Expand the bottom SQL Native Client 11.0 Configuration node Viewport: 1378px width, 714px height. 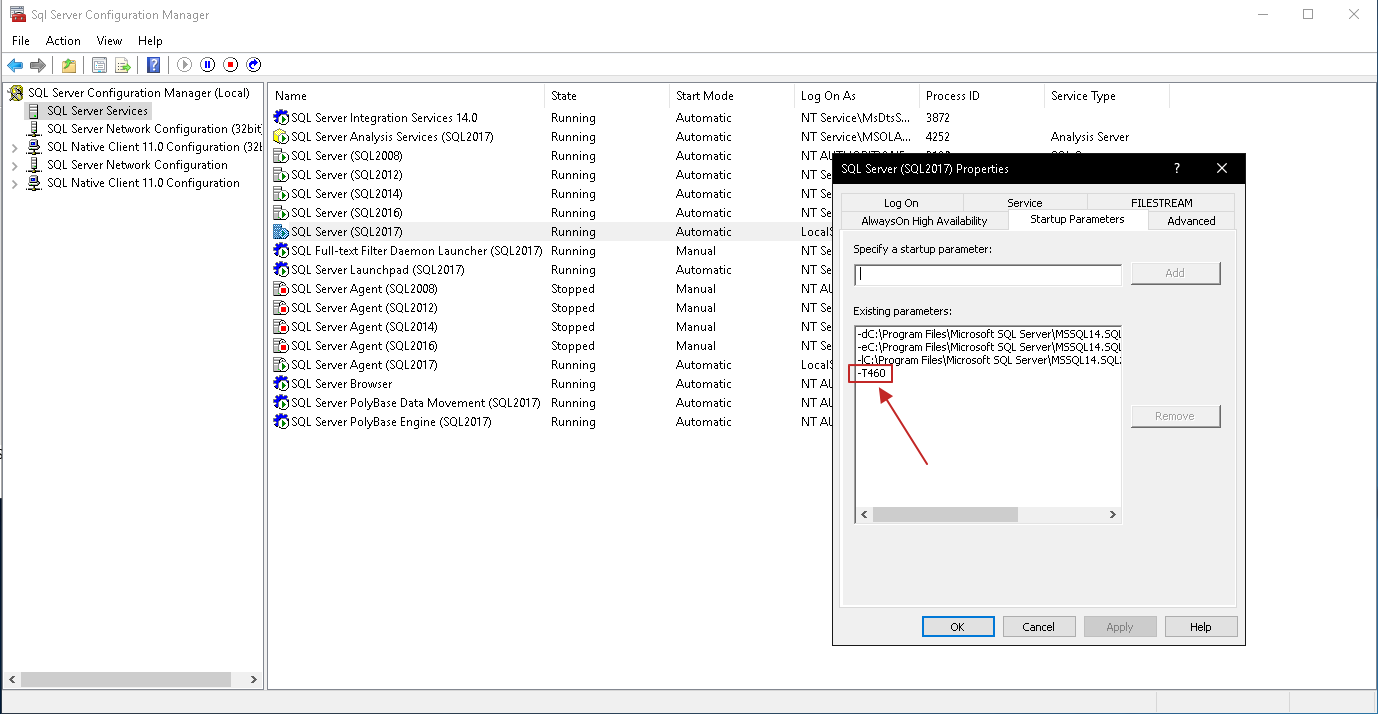[x=14, y=183]
